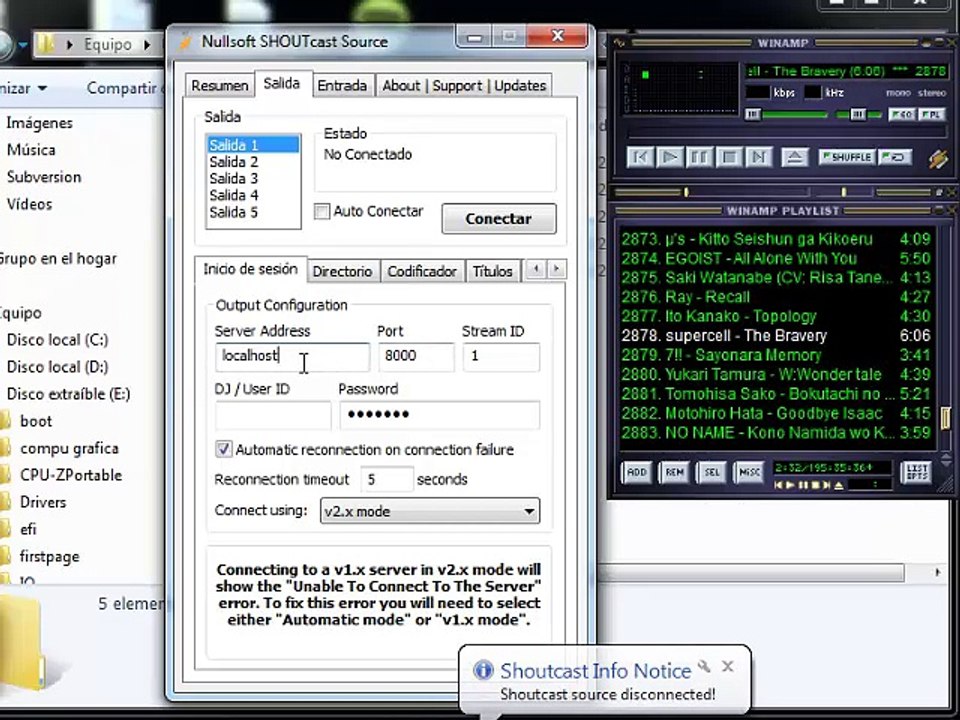Image resolution: width=960 pixels, height=720 pixels.
Task: Open the Codificador sub-tab
Action: pos(422,271)
